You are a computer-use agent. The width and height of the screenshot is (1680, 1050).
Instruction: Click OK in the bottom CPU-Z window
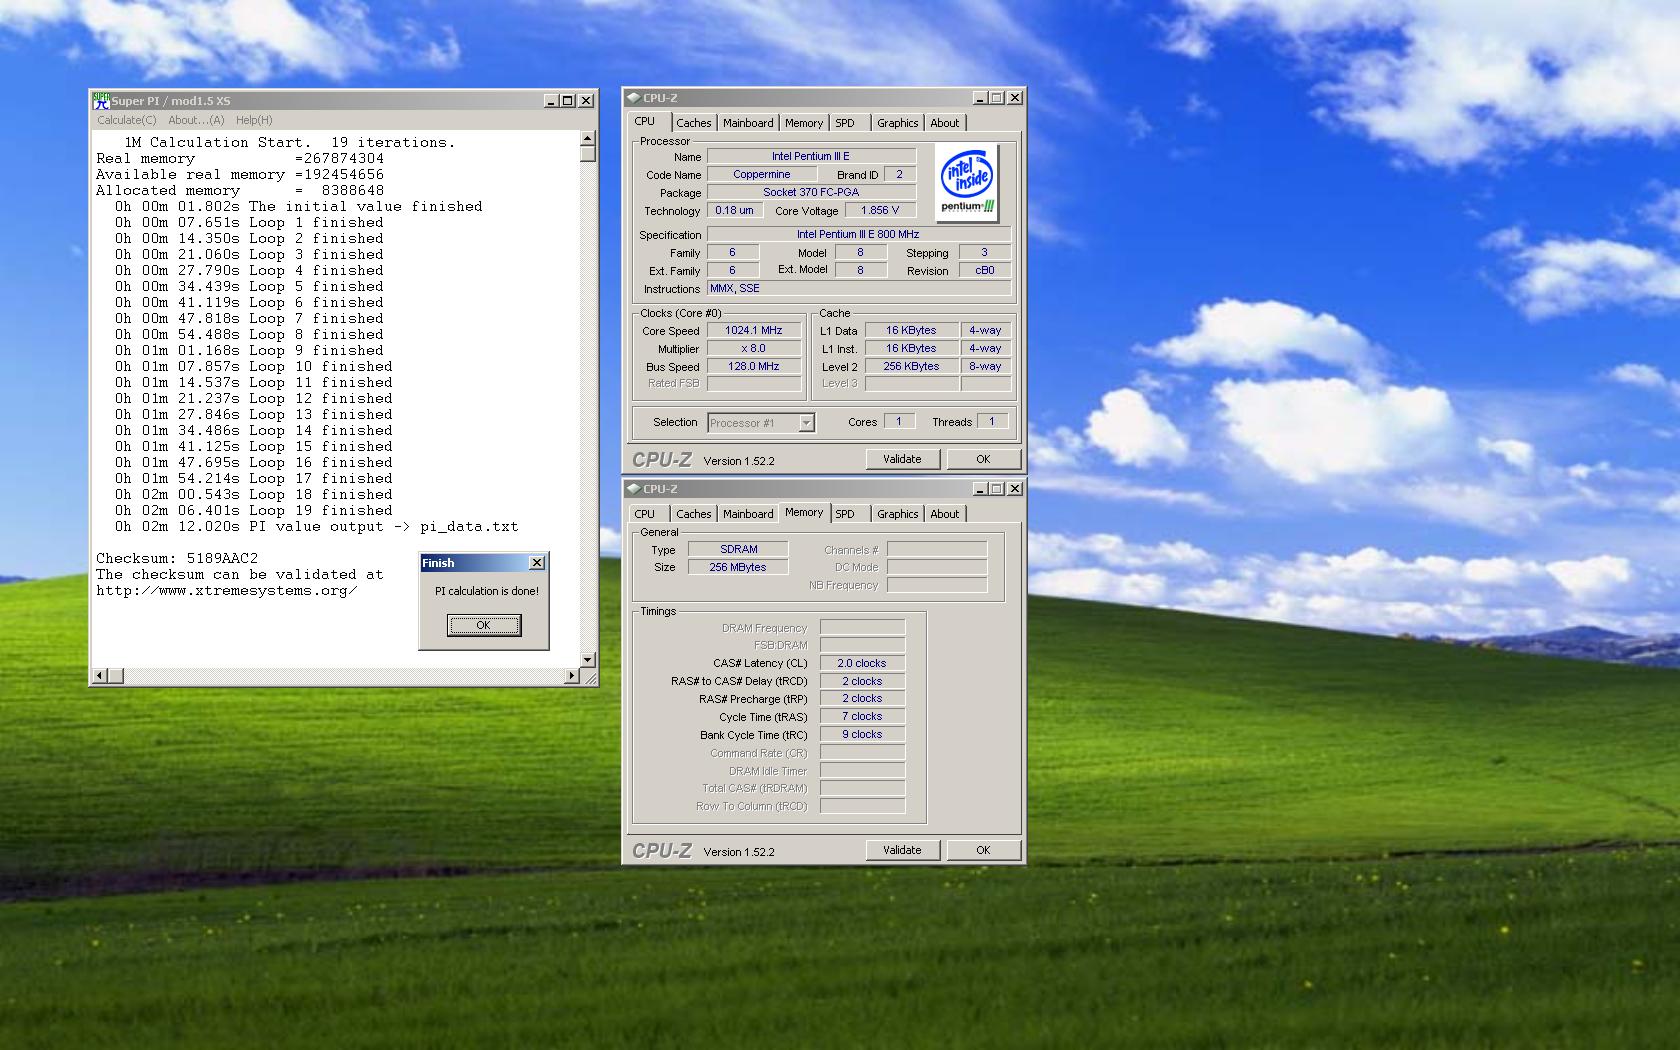click(x=983, y=850)
